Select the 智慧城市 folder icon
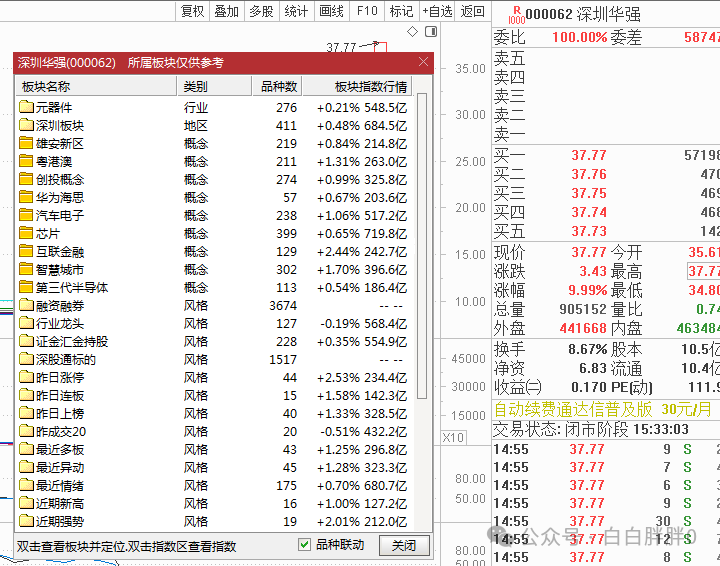 tap(27, 269)
